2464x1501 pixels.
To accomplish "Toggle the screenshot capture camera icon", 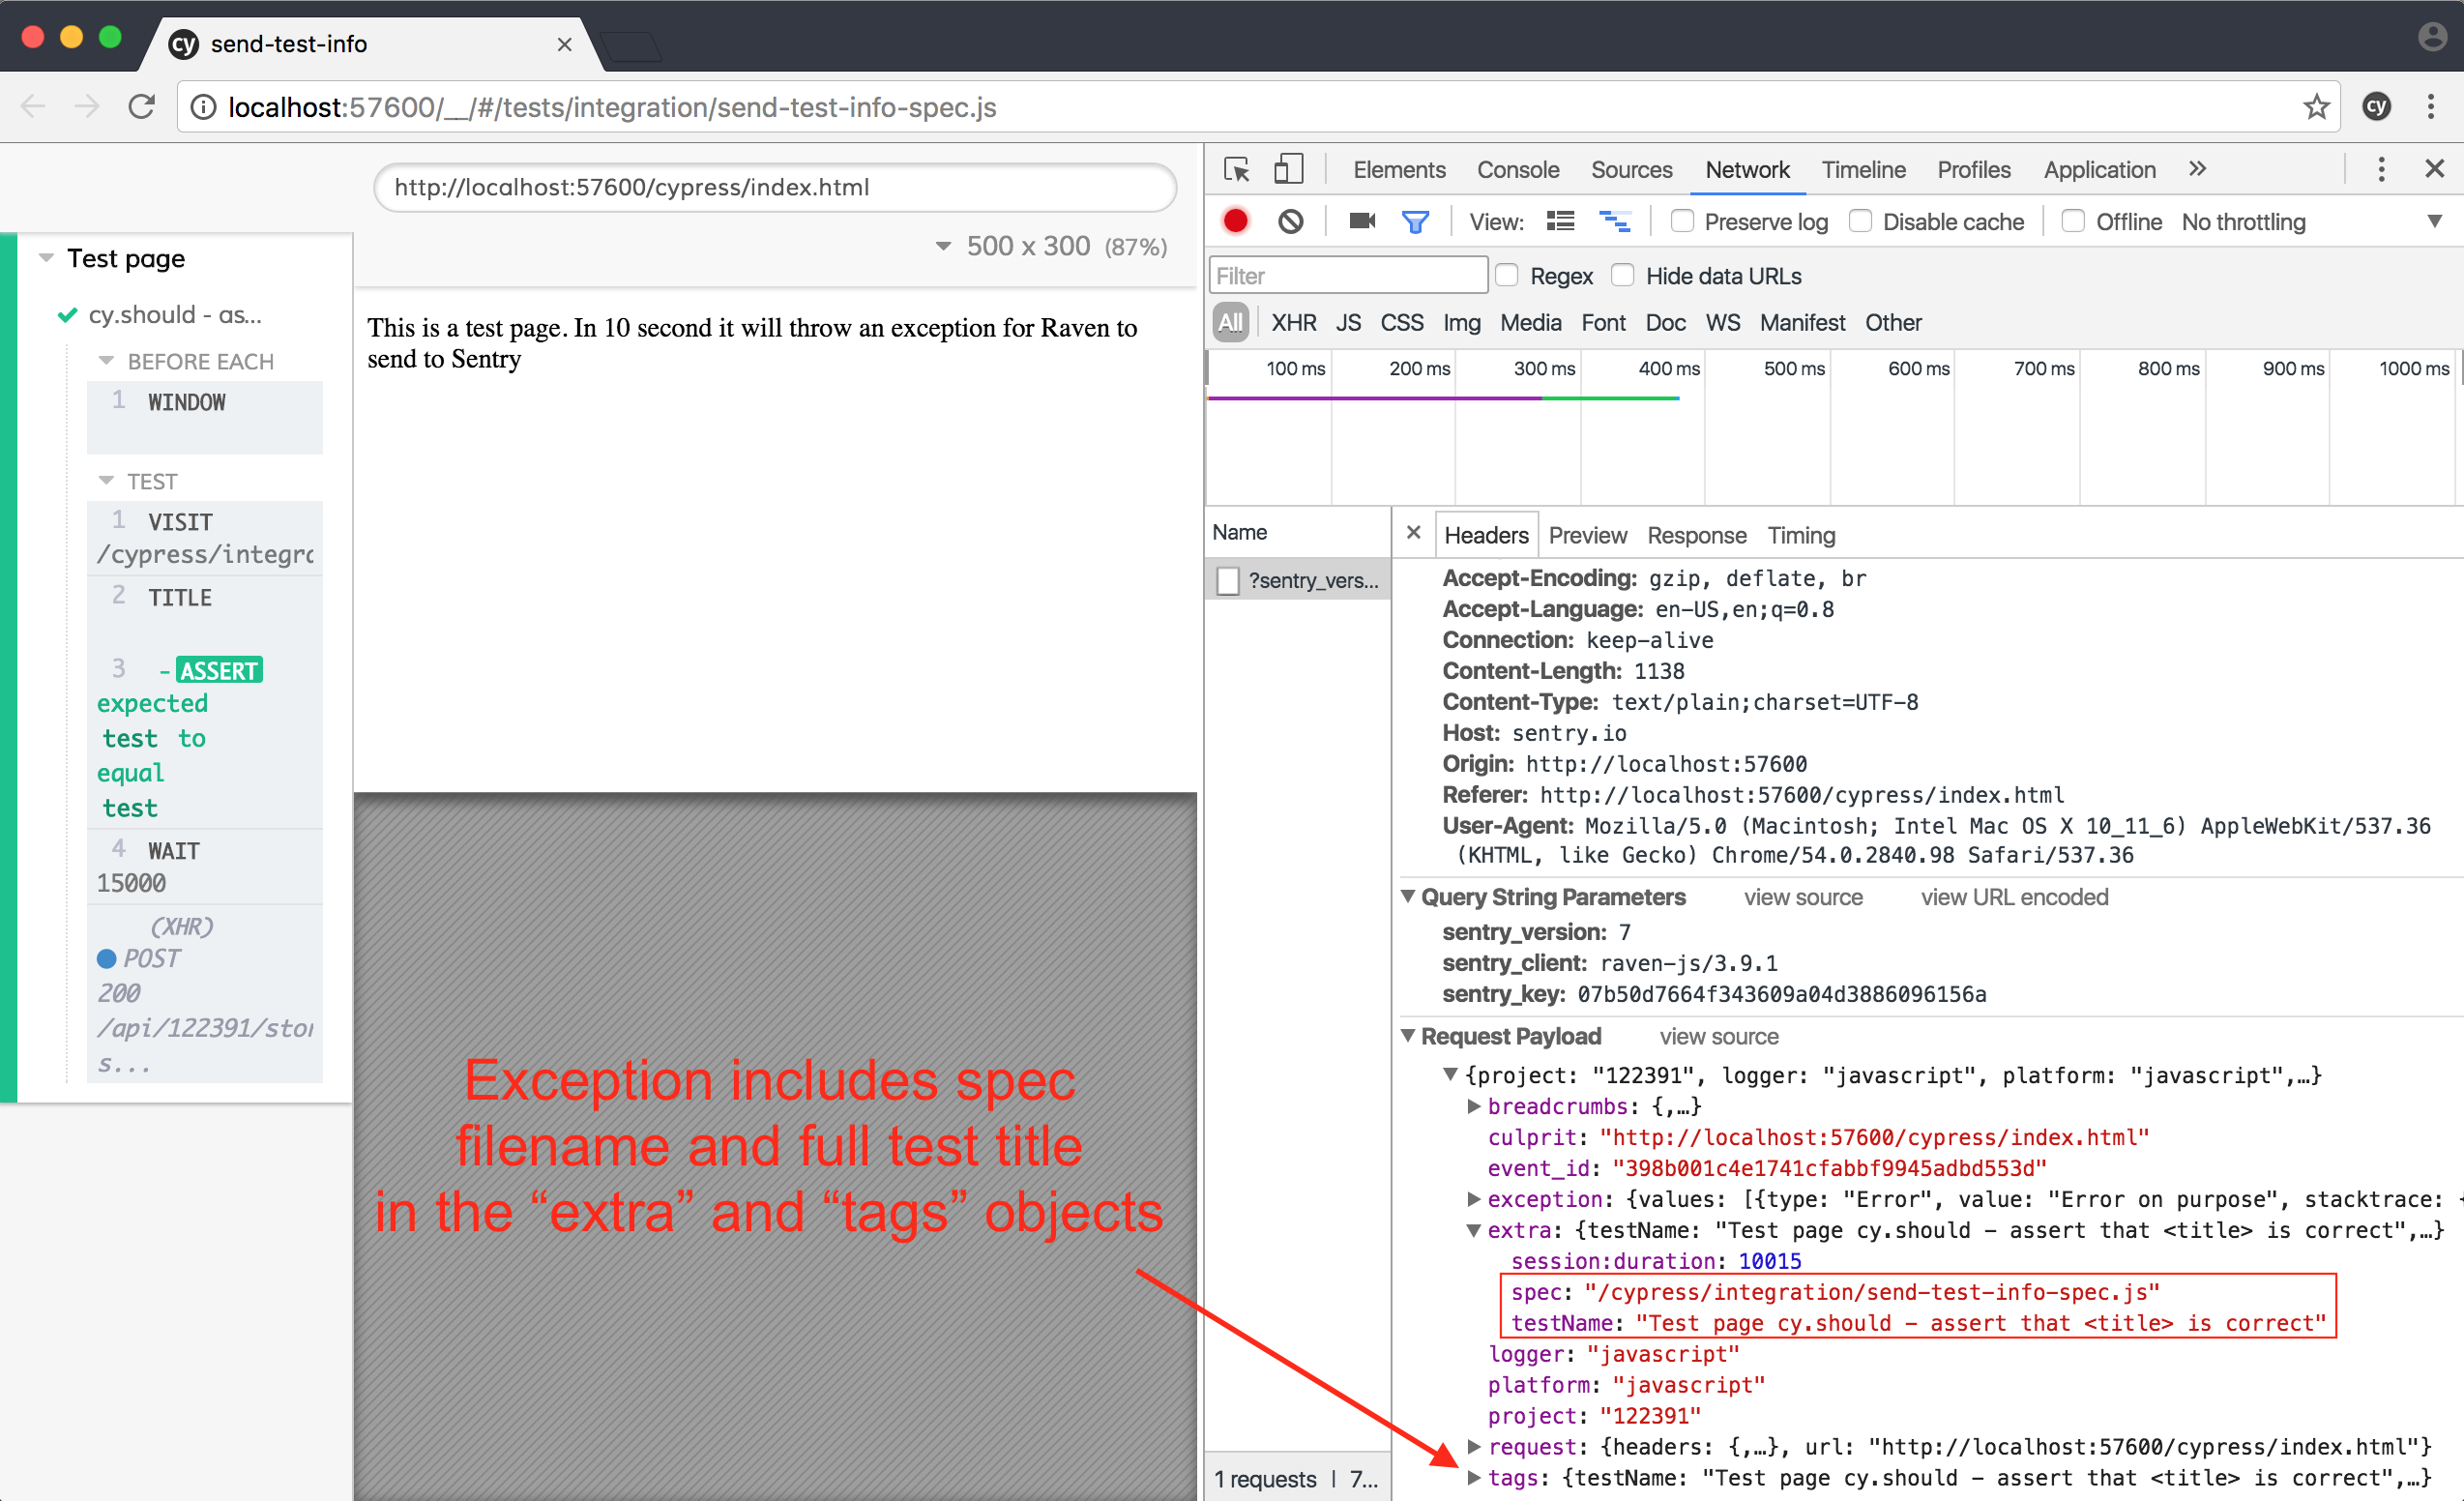I will pos(1361,221).
